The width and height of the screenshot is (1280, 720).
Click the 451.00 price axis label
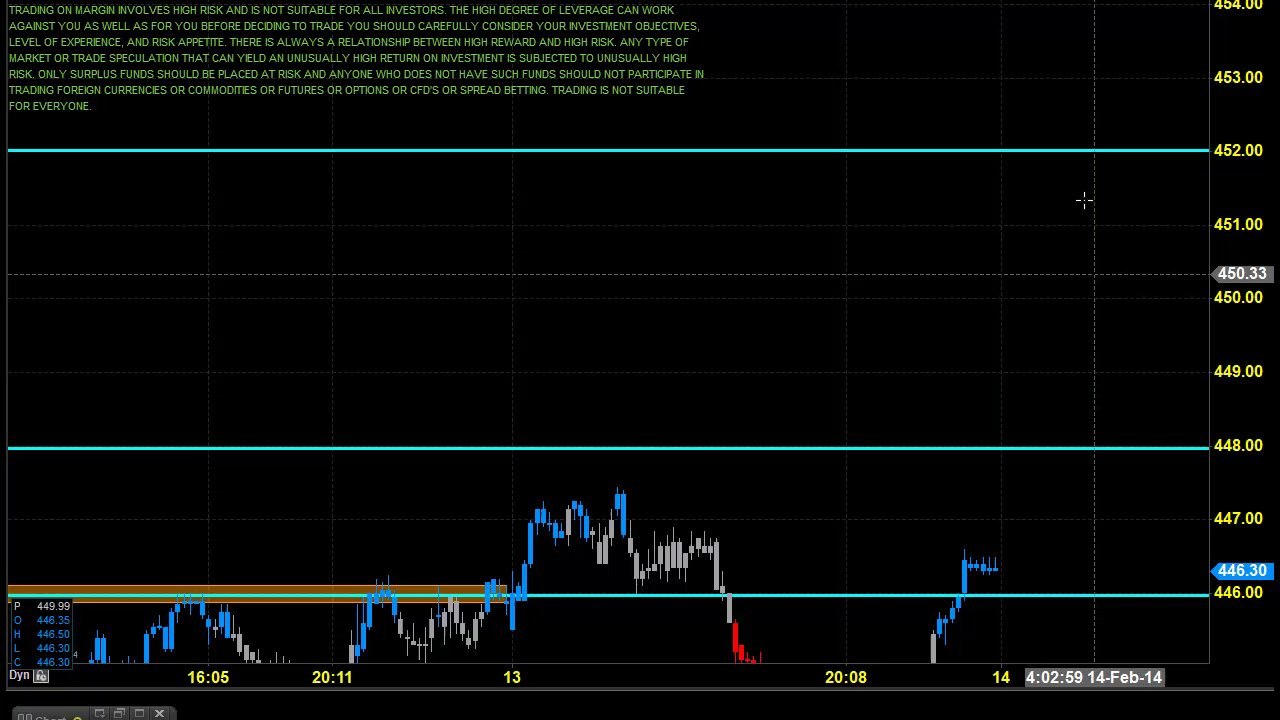(x=1238, y=224)
